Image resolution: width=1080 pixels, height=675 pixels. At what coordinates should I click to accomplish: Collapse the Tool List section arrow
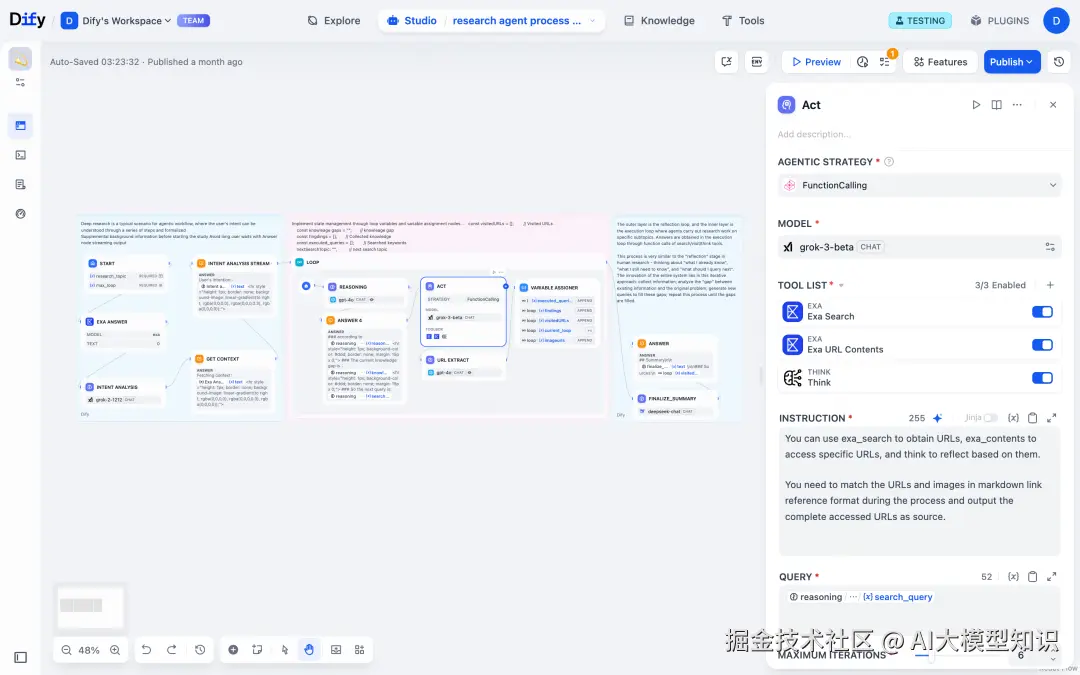click(x=841, y=285)
